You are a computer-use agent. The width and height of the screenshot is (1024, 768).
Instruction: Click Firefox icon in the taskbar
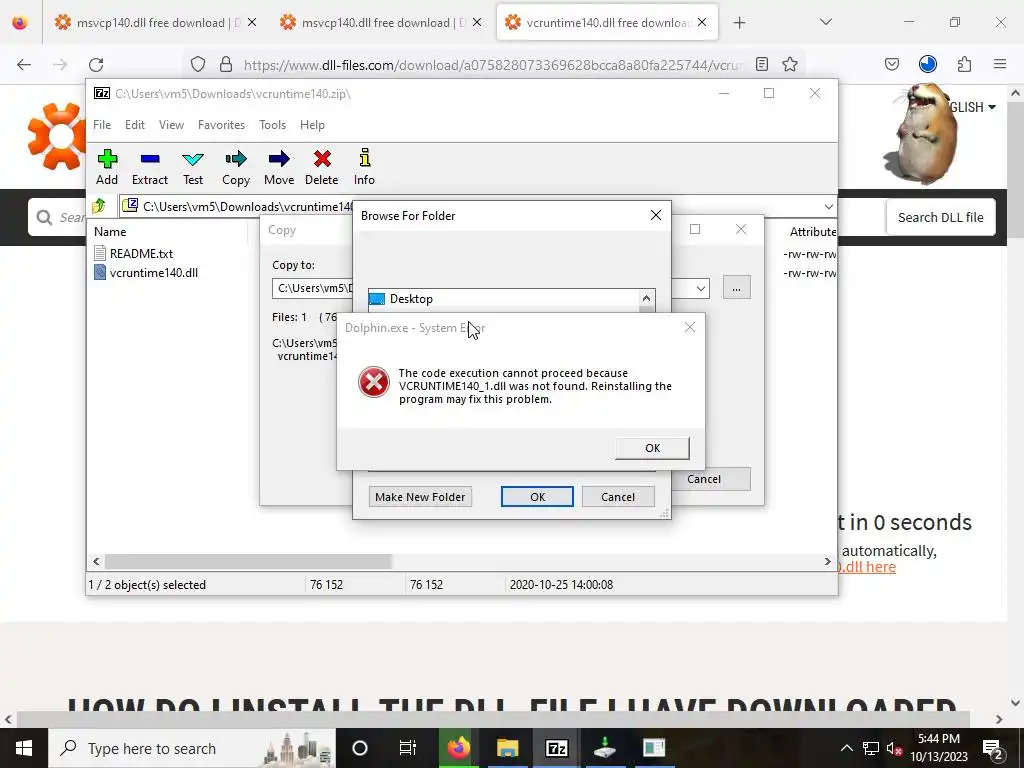458,748
